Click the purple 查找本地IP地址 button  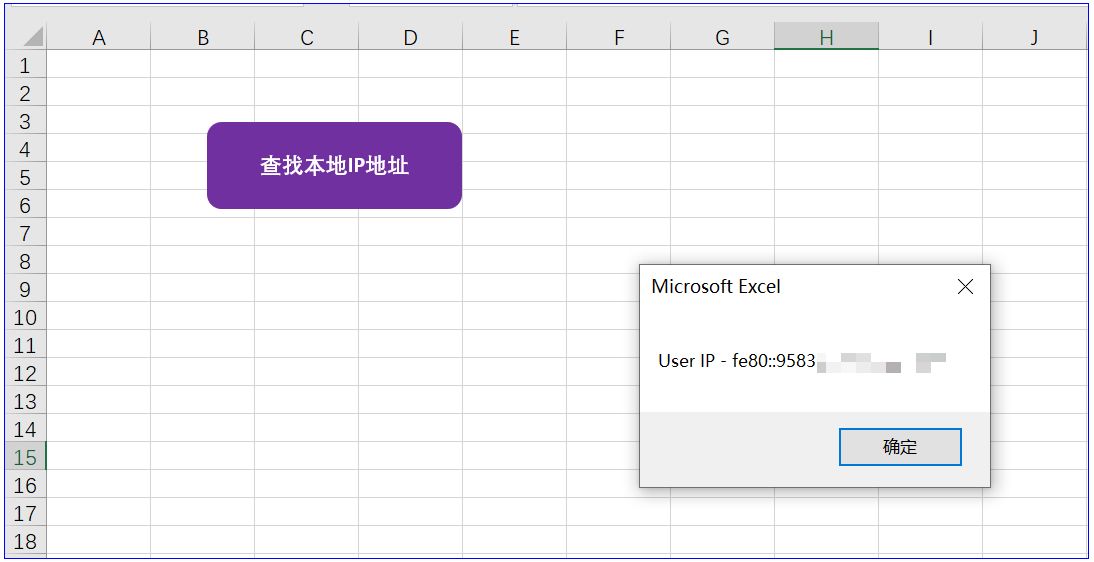click(x=334, y=165)
